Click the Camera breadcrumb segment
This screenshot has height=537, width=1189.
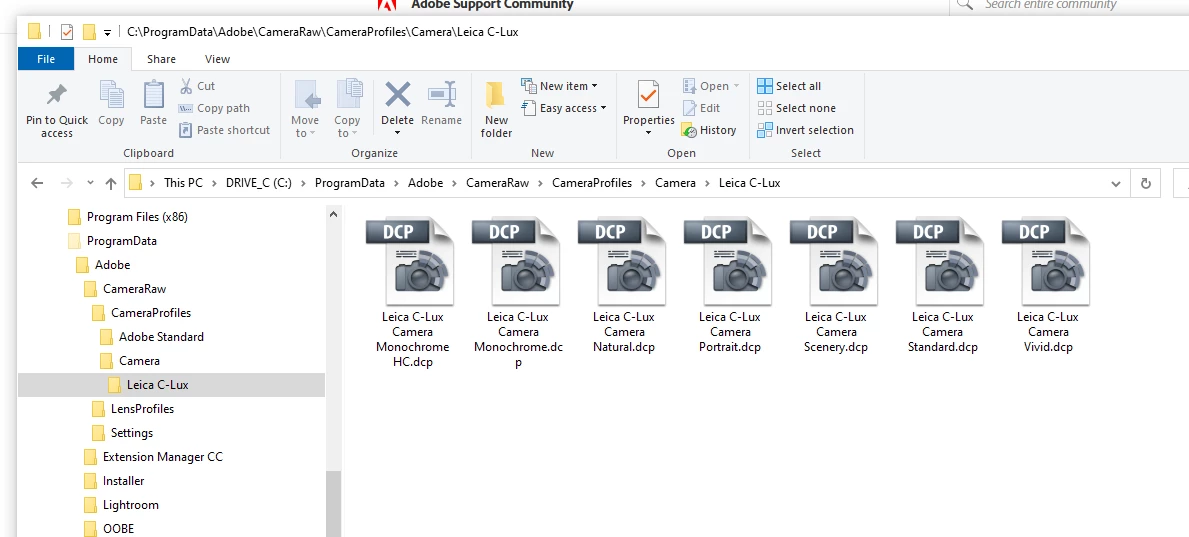coord(675,183)
